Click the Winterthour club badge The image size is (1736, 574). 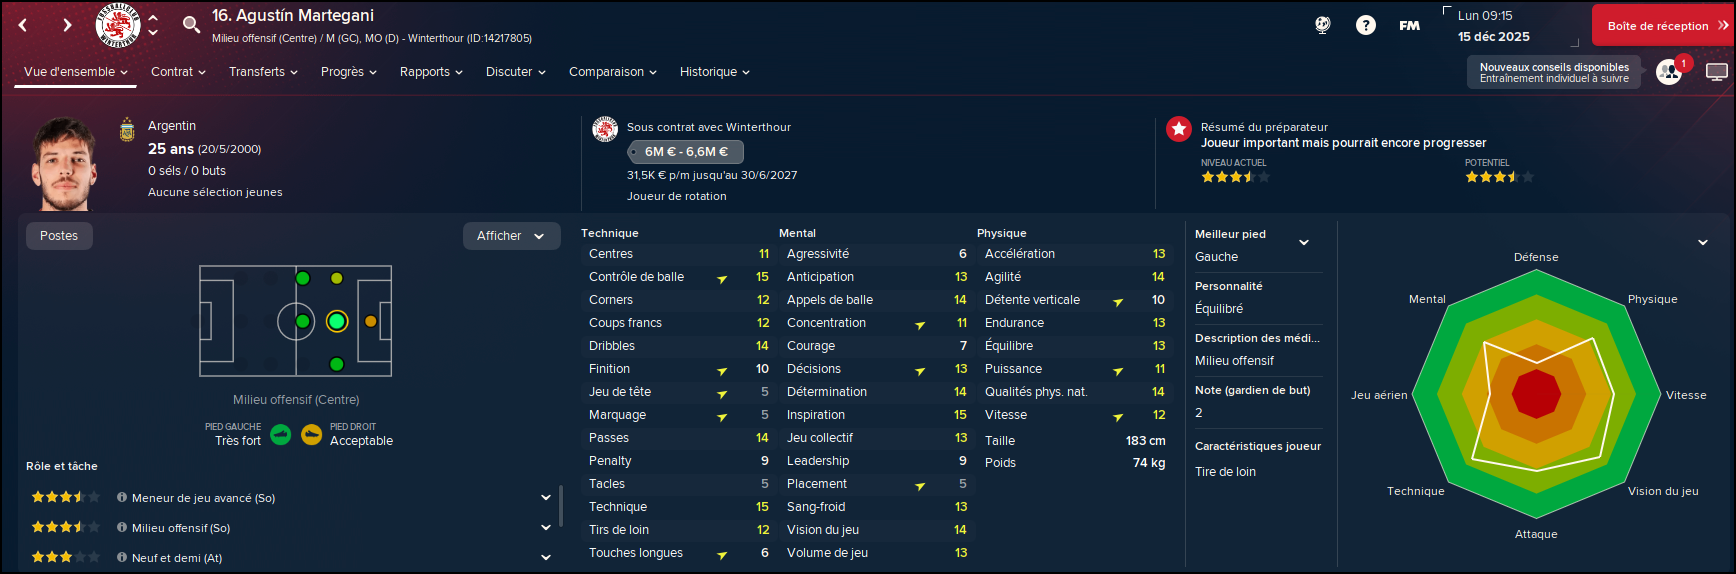118,25
